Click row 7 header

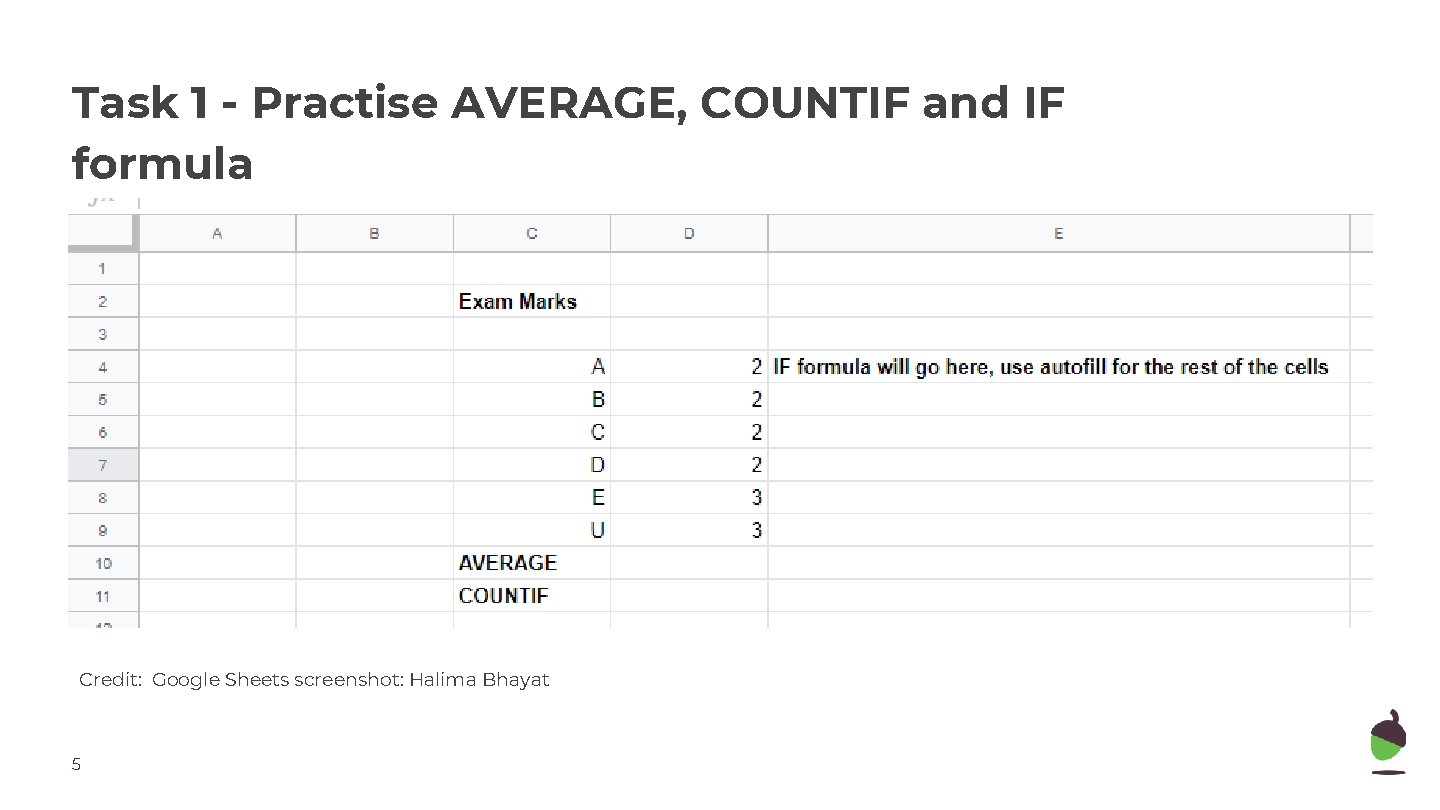click(103, 465)
